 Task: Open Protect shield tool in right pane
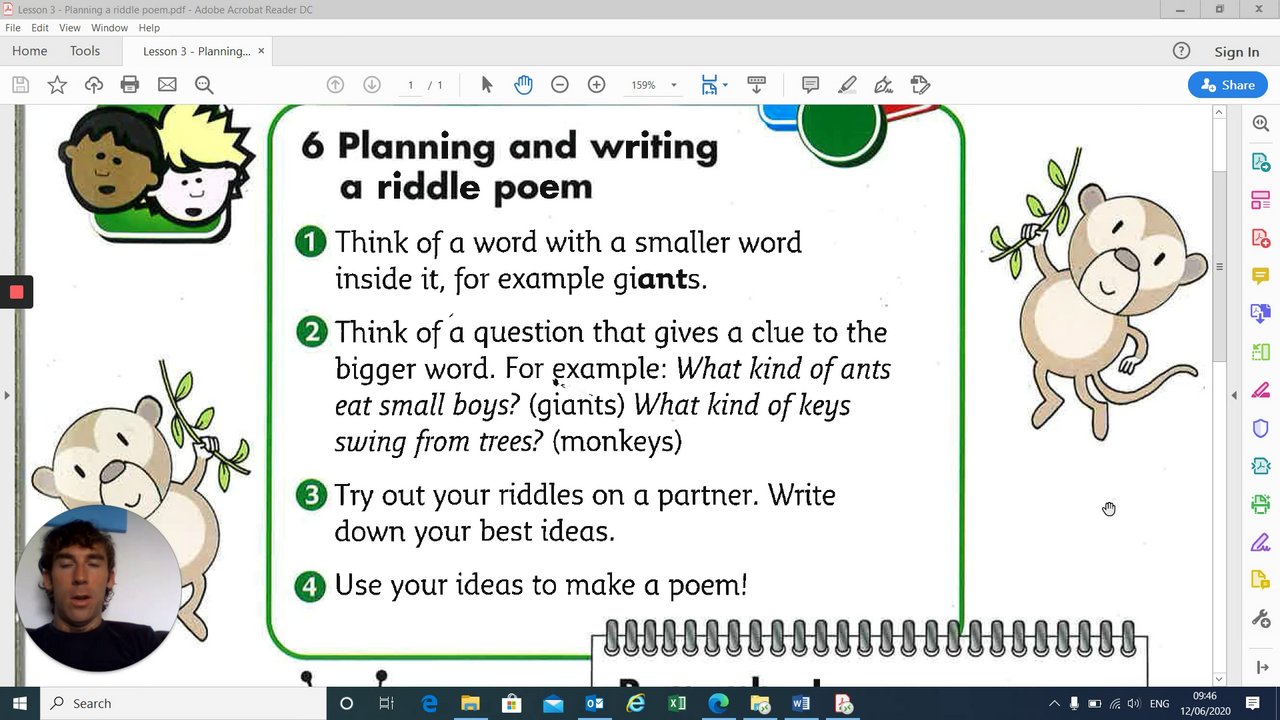pos(1260,428)
